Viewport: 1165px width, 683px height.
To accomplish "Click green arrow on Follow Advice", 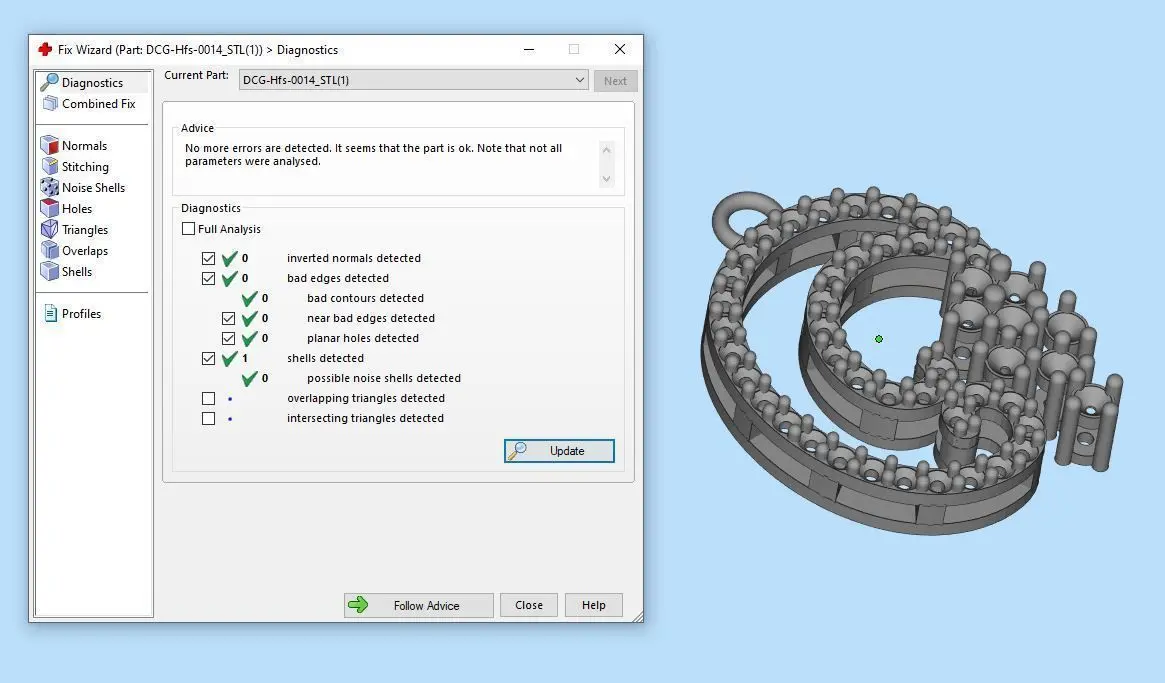I will [x=358, y=605].
